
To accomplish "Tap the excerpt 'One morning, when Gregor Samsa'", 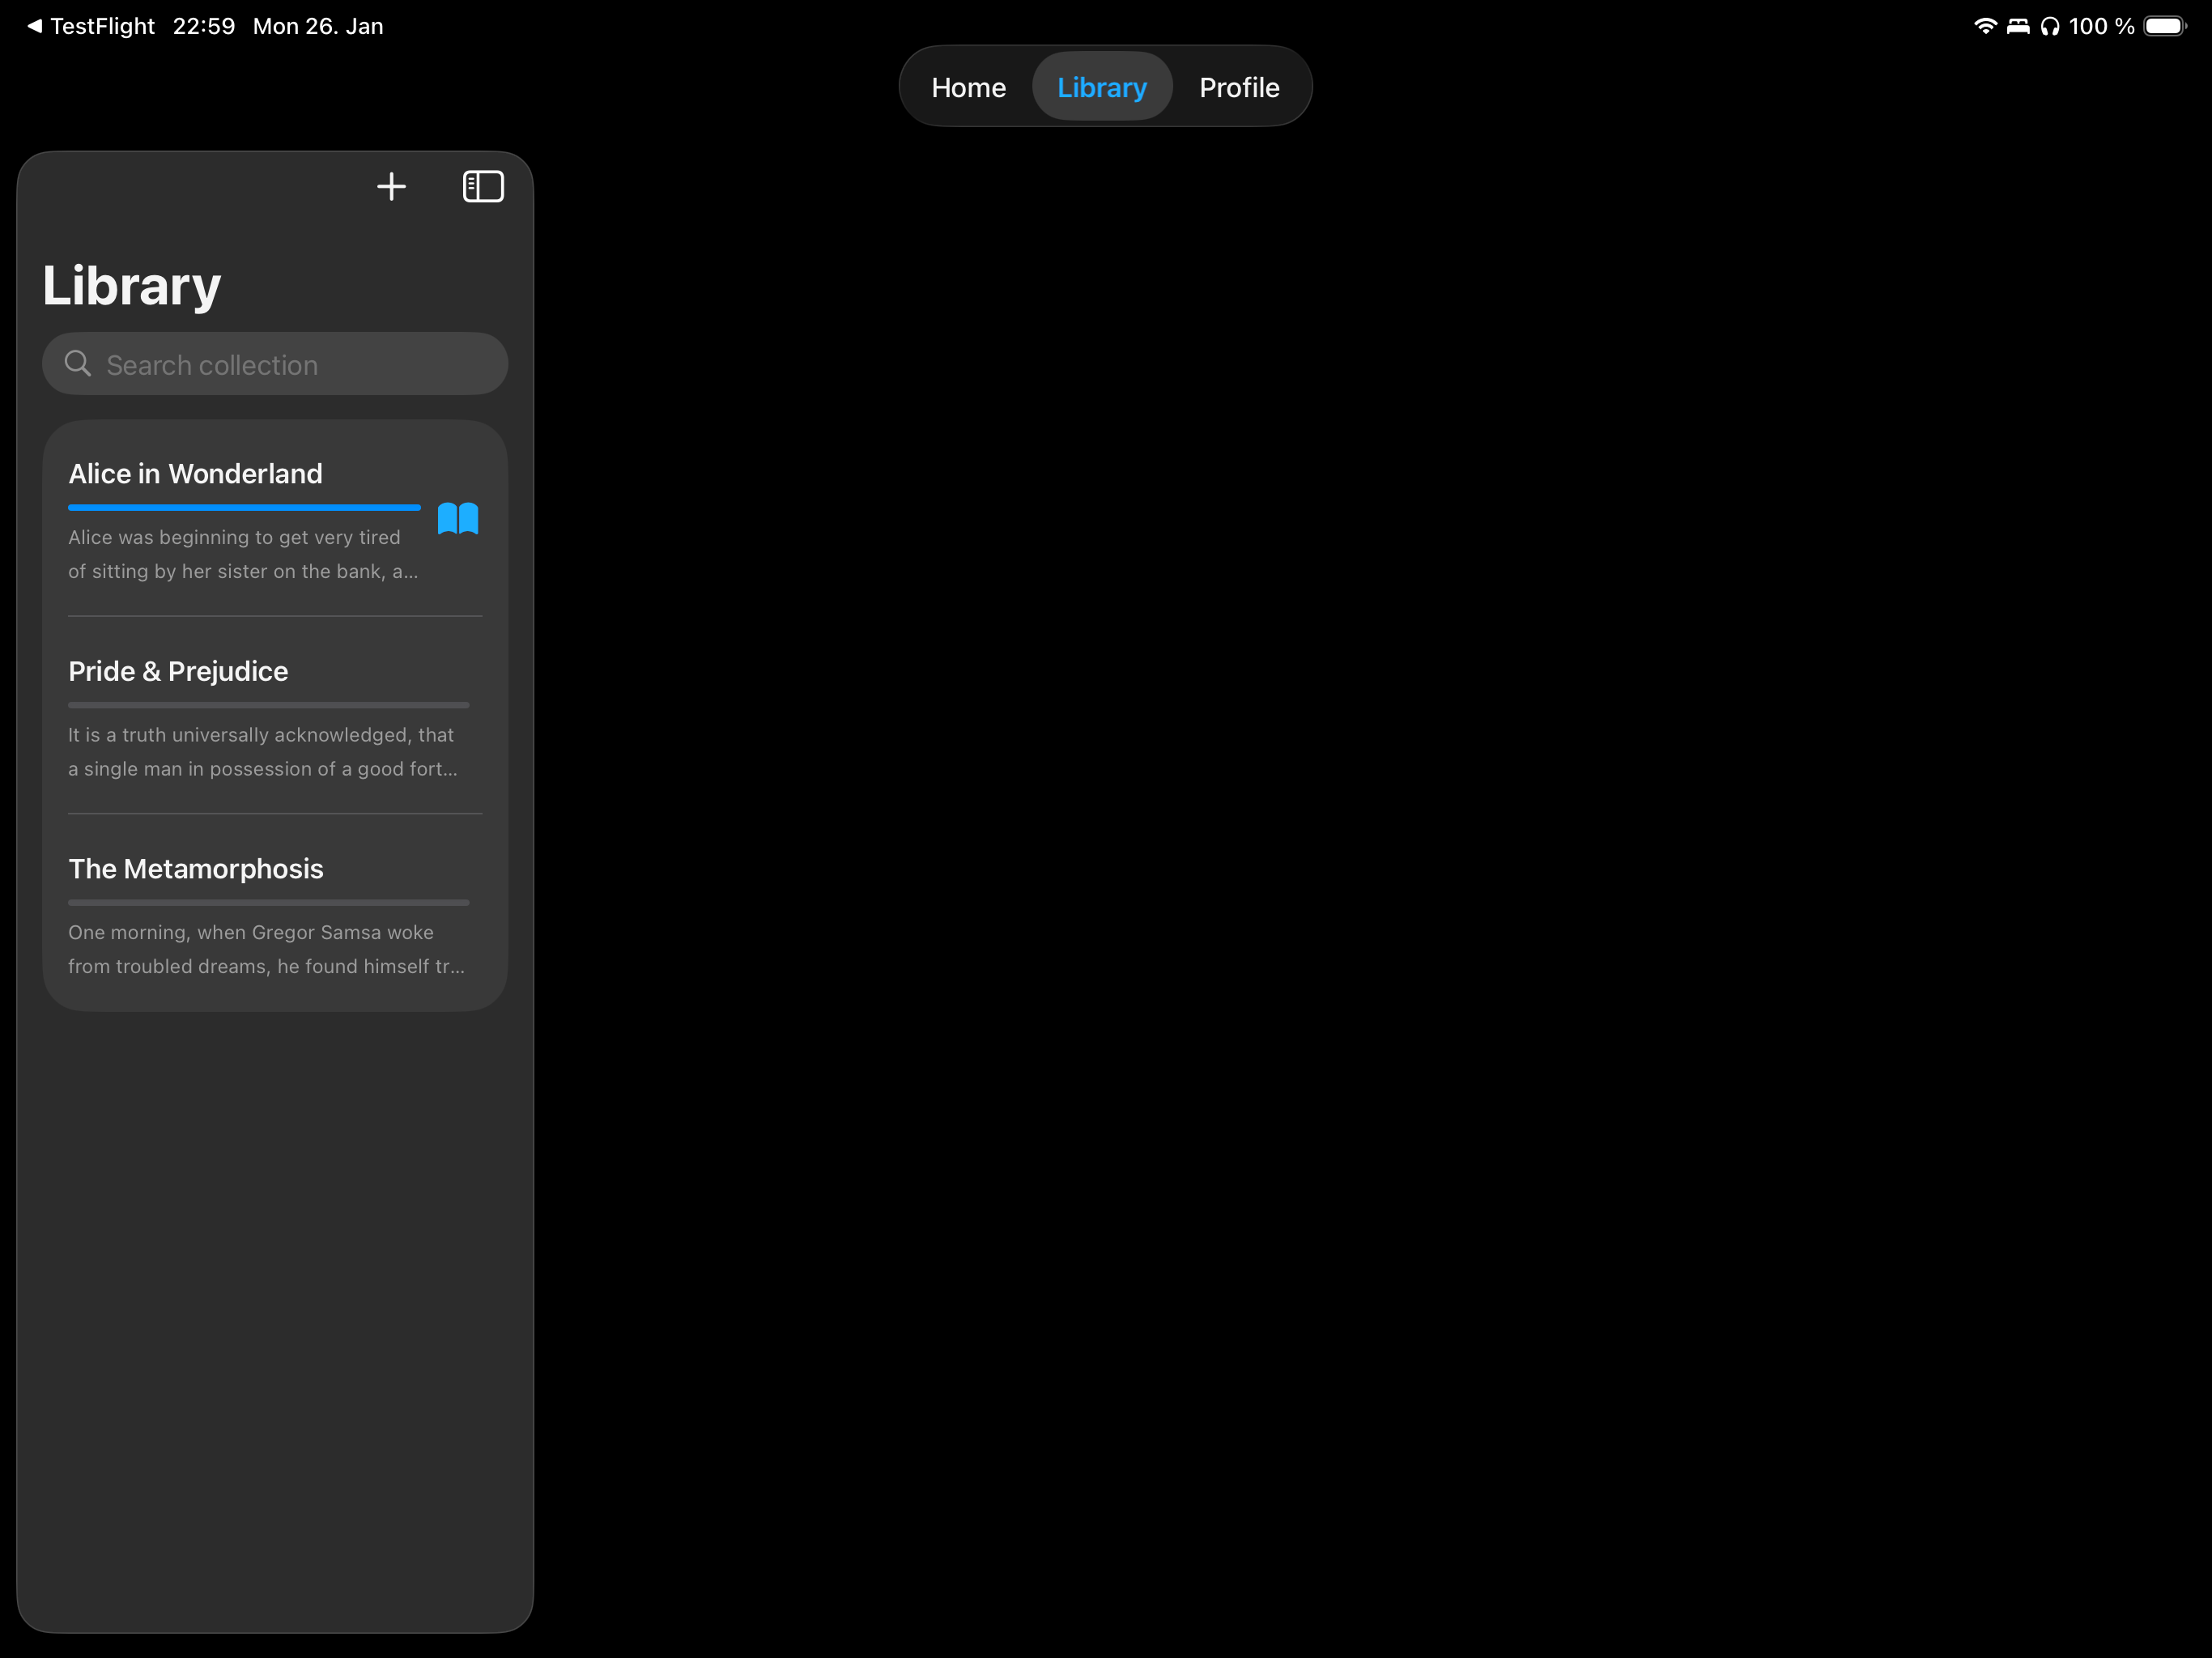I will (x=266, y=949).
